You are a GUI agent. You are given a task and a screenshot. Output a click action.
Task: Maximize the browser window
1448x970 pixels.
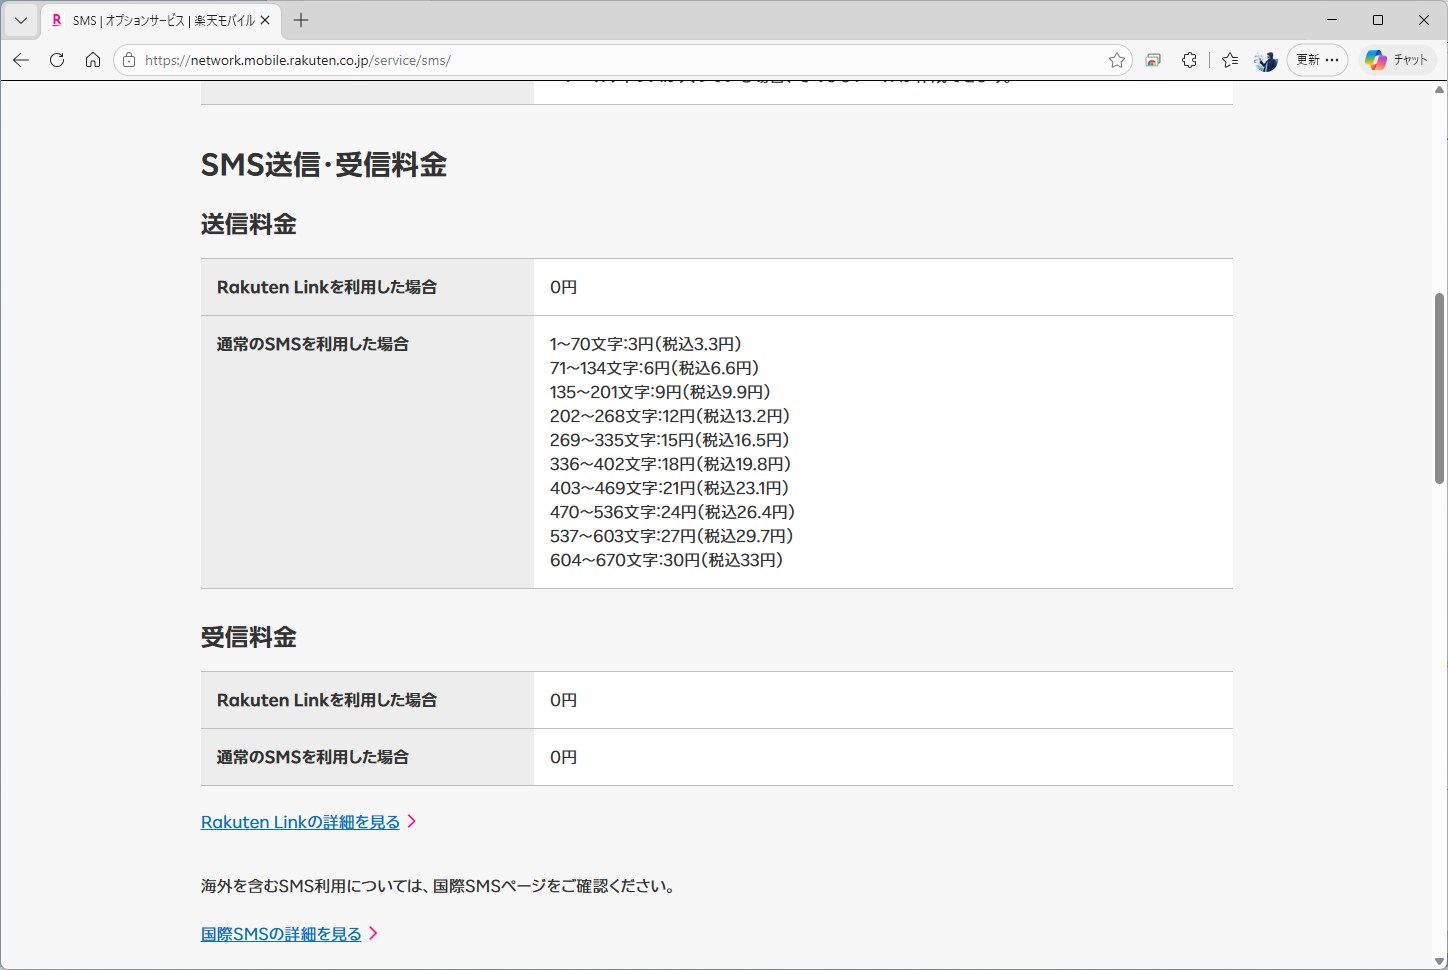click(x=1378, y=20)
